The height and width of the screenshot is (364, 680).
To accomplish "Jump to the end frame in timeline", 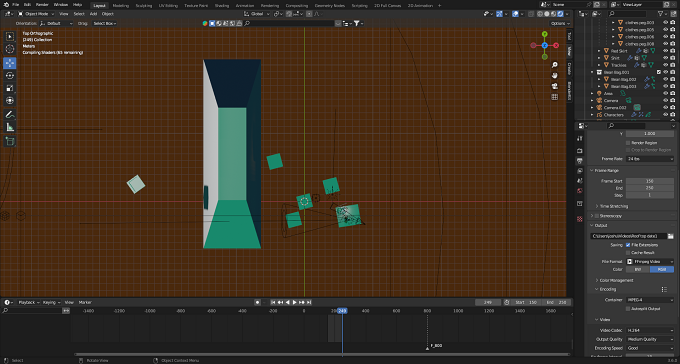I will point(309,302).
